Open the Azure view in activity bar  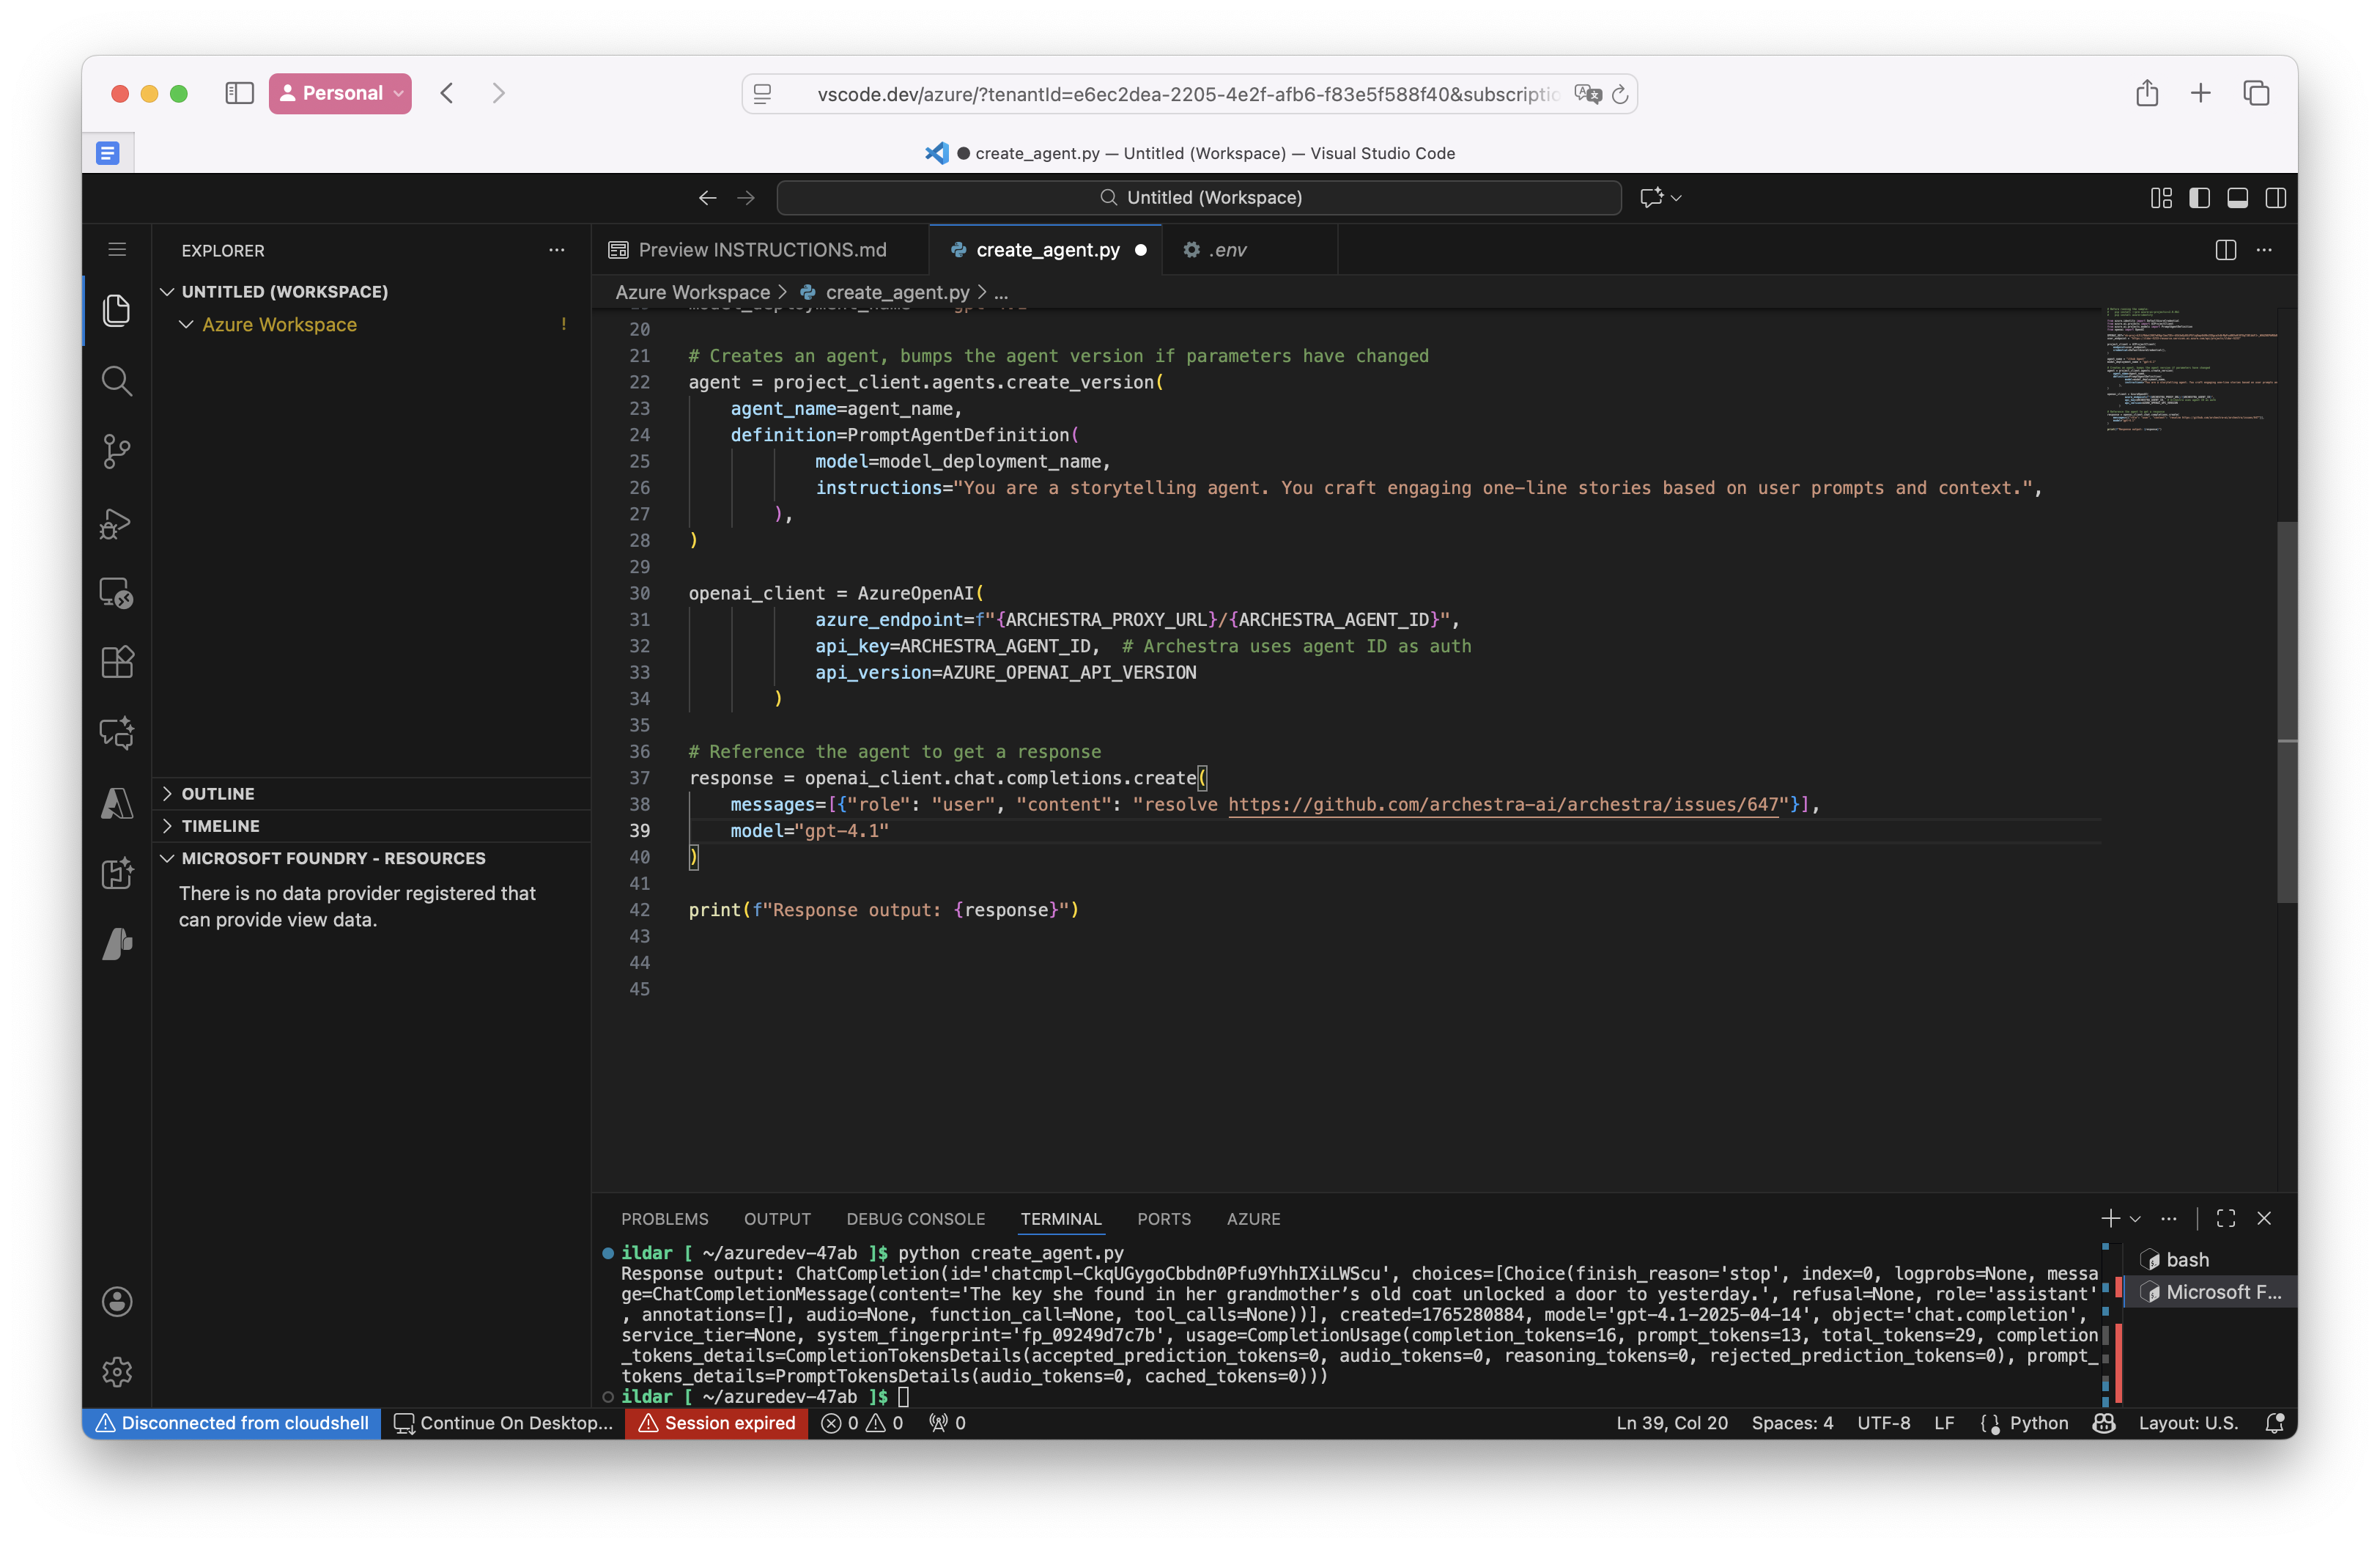point(117,803)
